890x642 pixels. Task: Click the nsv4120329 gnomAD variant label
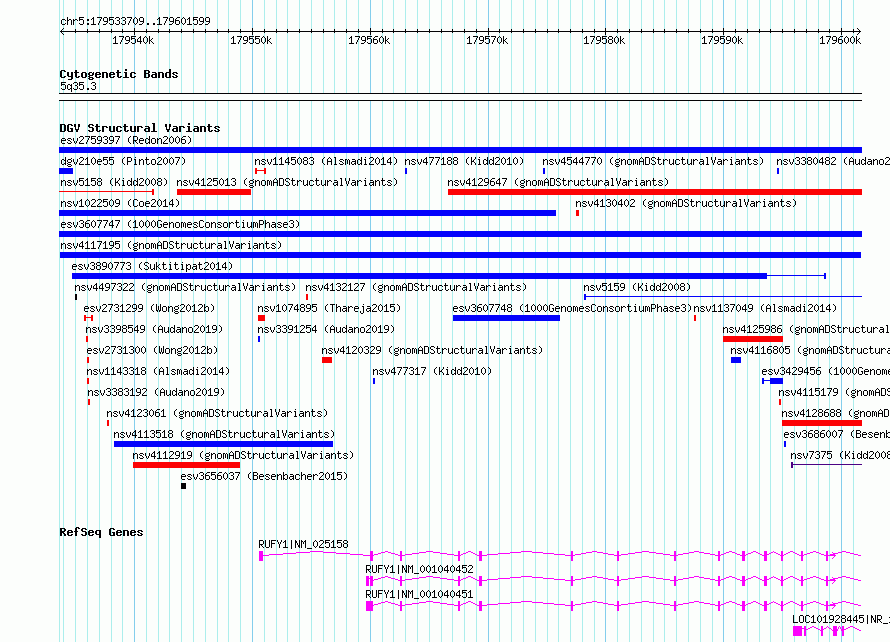tap(432, 350)
